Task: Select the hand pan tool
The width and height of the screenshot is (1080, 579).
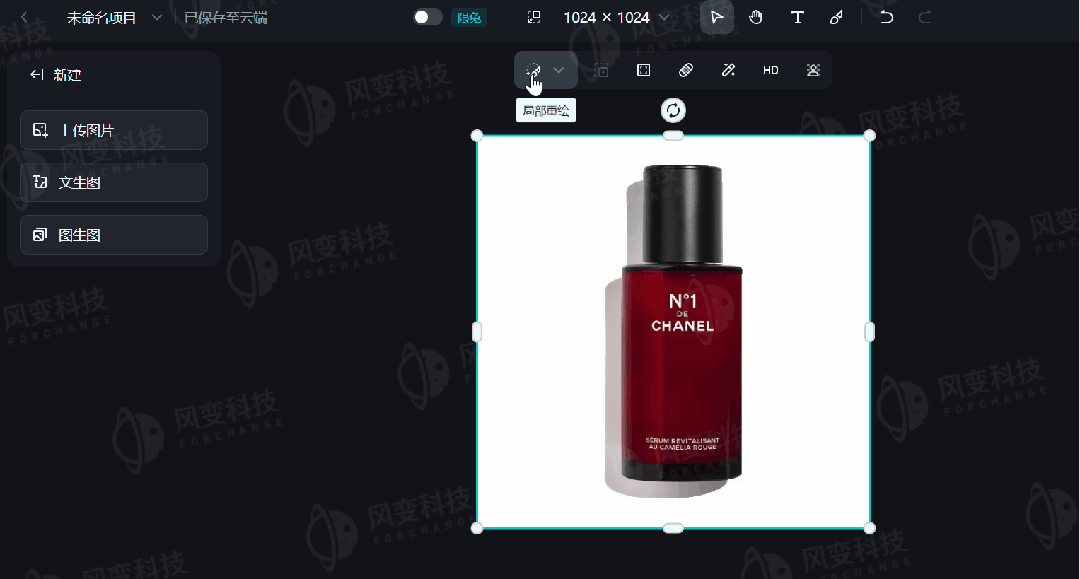Action: pyautogui.click(x=756, y=17)
